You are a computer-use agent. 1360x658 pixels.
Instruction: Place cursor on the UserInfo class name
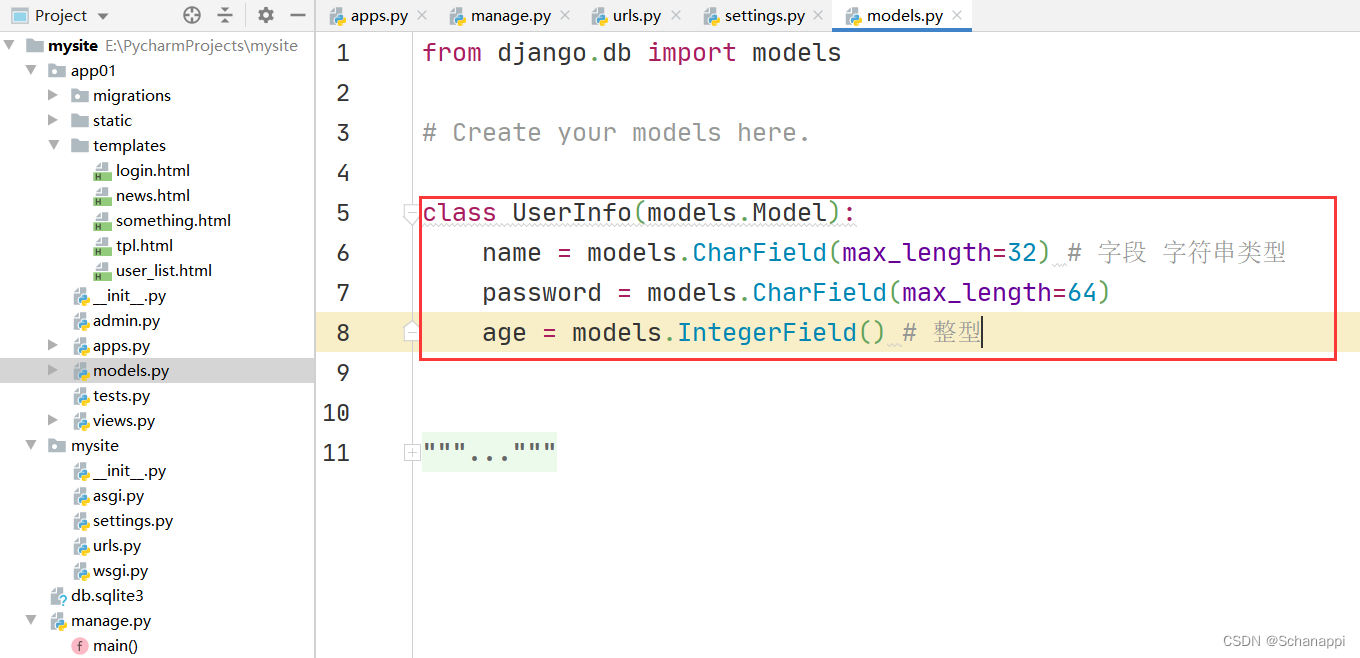pyautogui.click(x=572, y=212)
